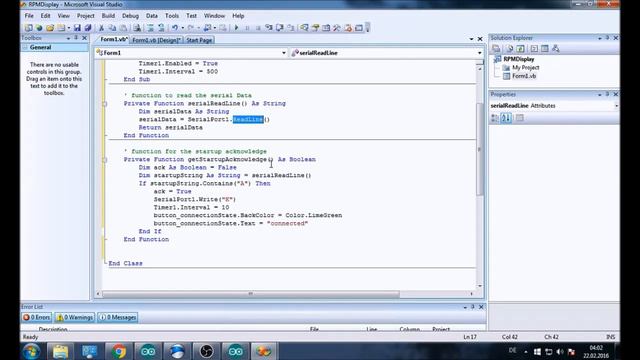Click the Copy toolbar icon
Screen dimensions: 640x360
pyautogui.click(x=112, y=28)
